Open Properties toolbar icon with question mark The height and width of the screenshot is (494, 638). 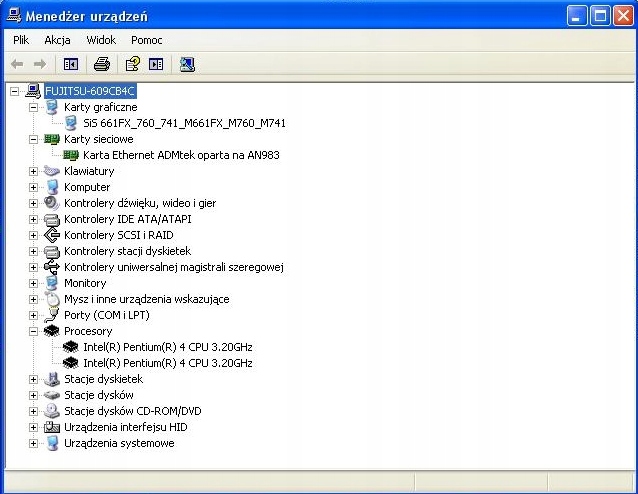click(133, 64)
